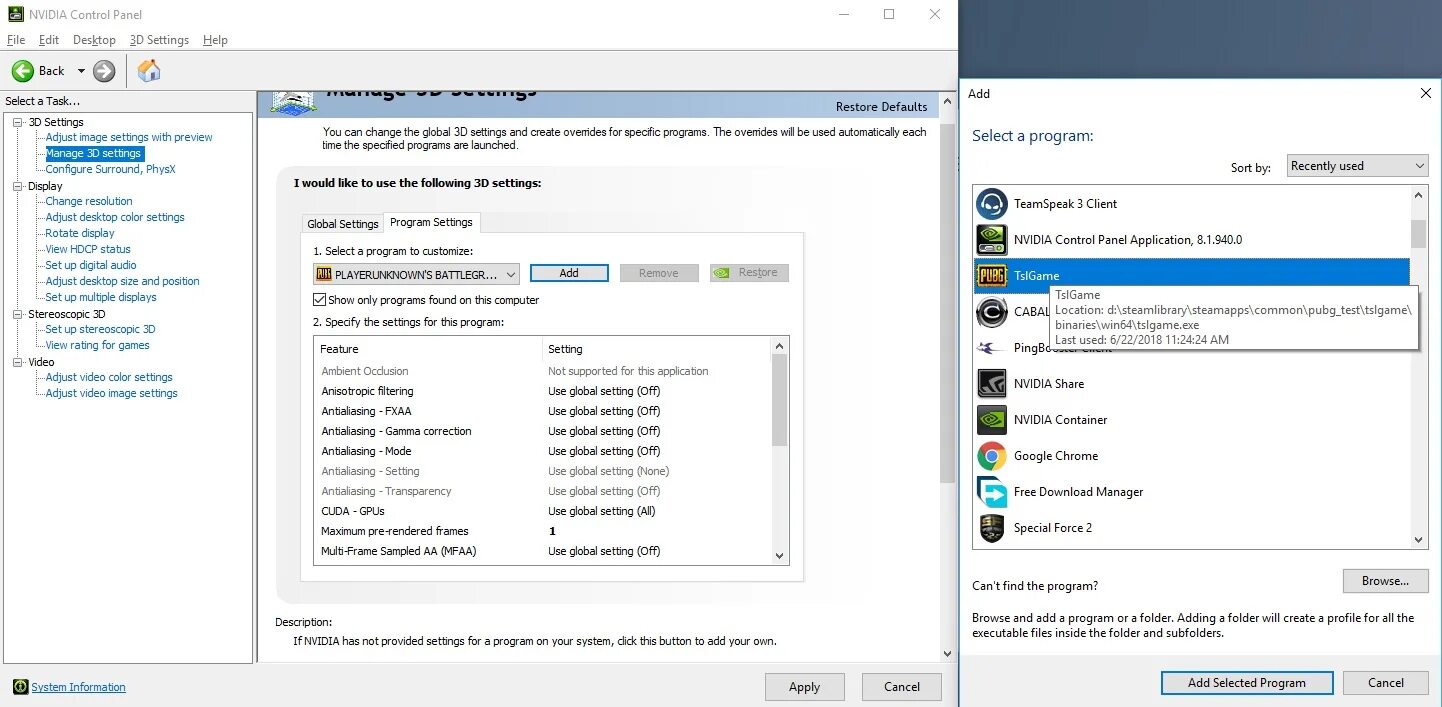Collapse the Stereoscopic 3D tree node
Image resolution: width=1442 pixels, height=707 pixels.
click(17, 314)
